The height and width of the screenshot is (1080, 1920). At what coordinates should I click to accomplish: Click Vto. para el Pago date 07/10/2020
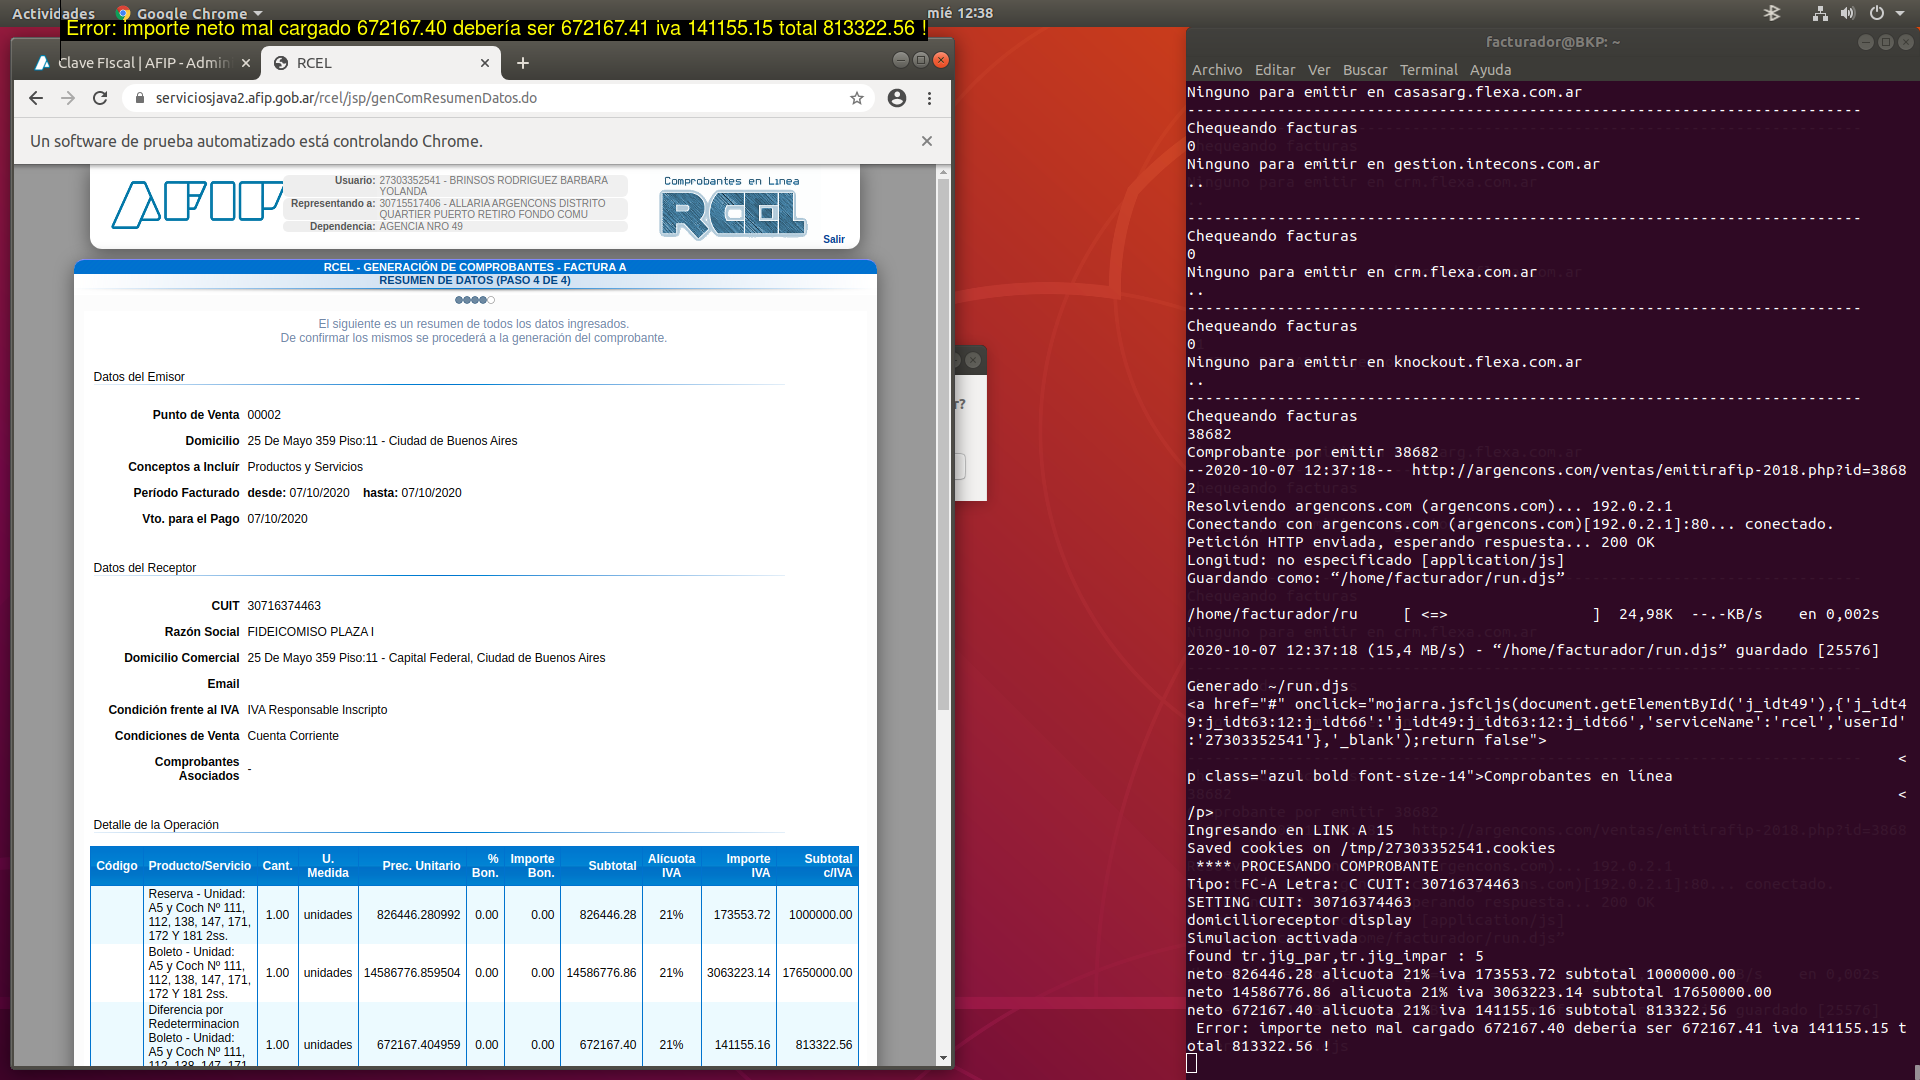[x=277, y=519]
